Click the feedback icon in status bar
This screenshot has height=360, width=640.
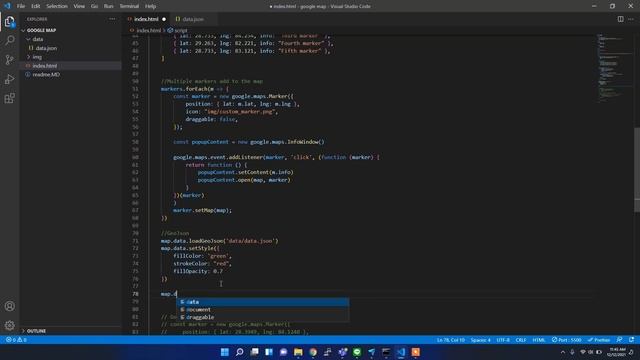click(x=619, y=340)
